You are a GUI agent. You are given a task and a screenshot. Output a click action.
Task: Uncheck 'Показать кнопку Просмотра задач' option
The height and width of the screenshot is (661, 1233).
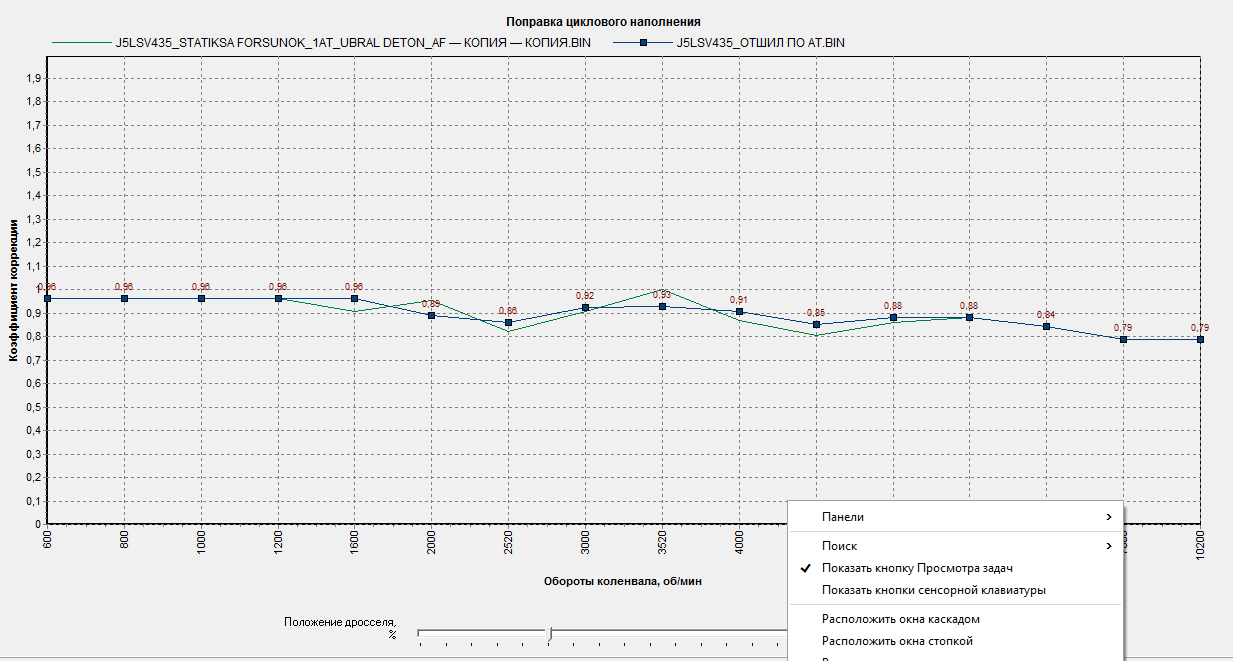[917, 568]
